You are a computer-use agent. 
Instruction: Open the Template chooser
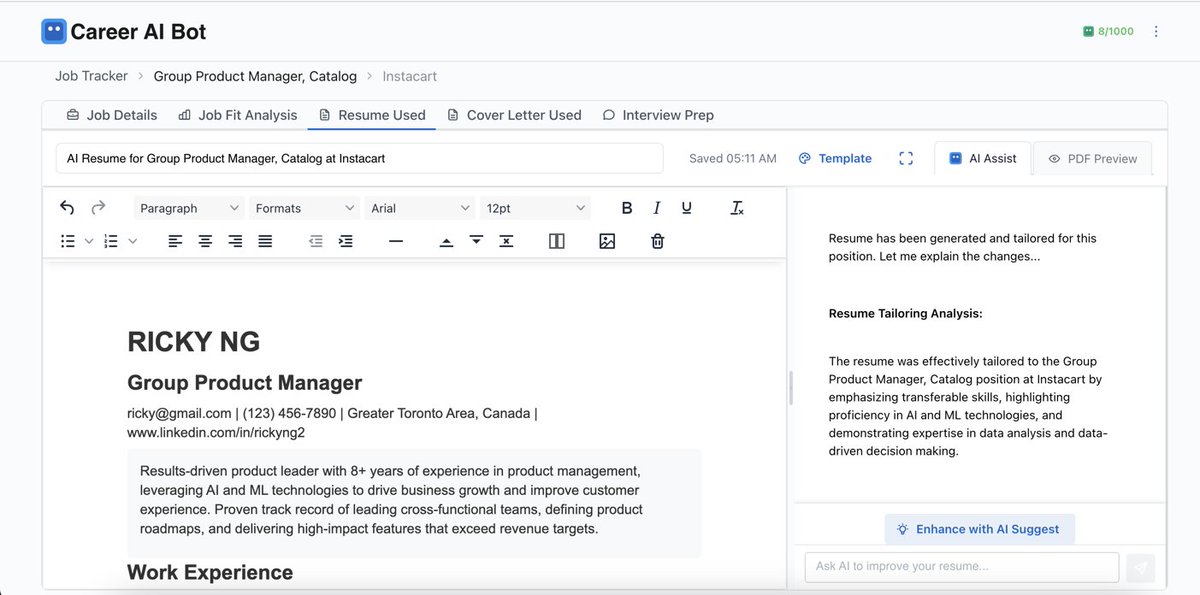pyautogui.click(x=835, y=158)
